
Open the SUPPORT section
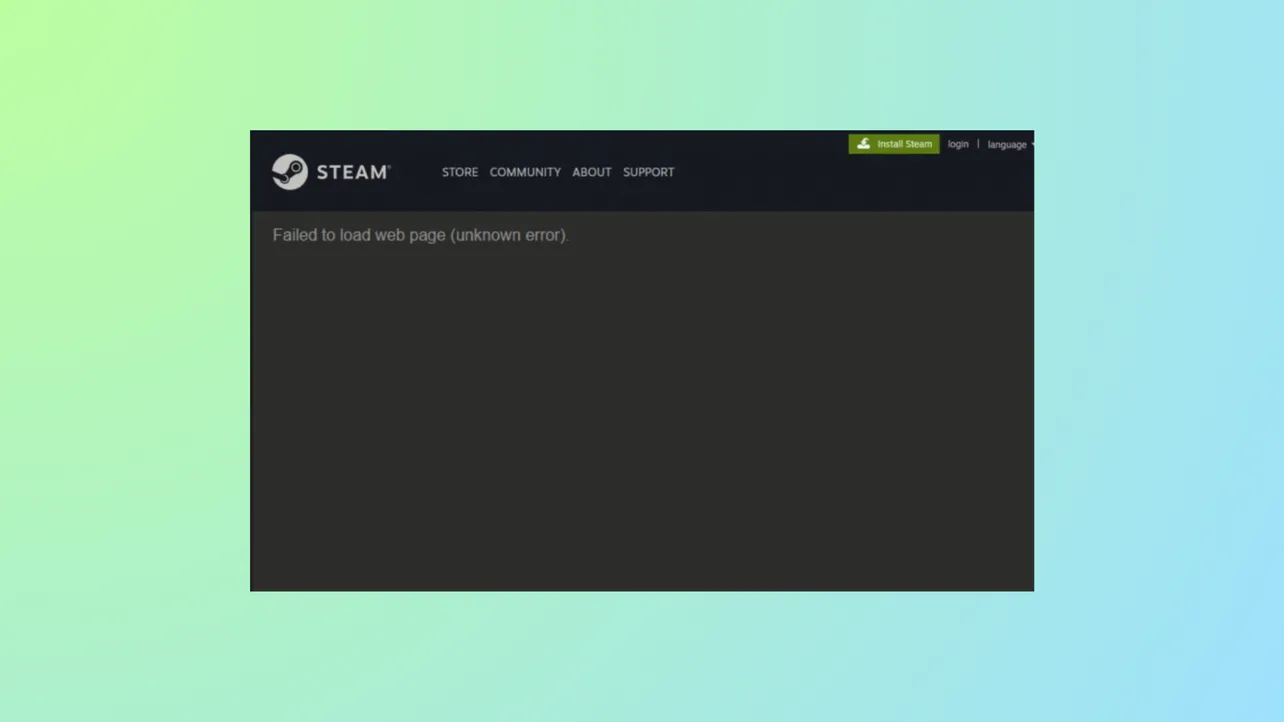tap(648, 171)
